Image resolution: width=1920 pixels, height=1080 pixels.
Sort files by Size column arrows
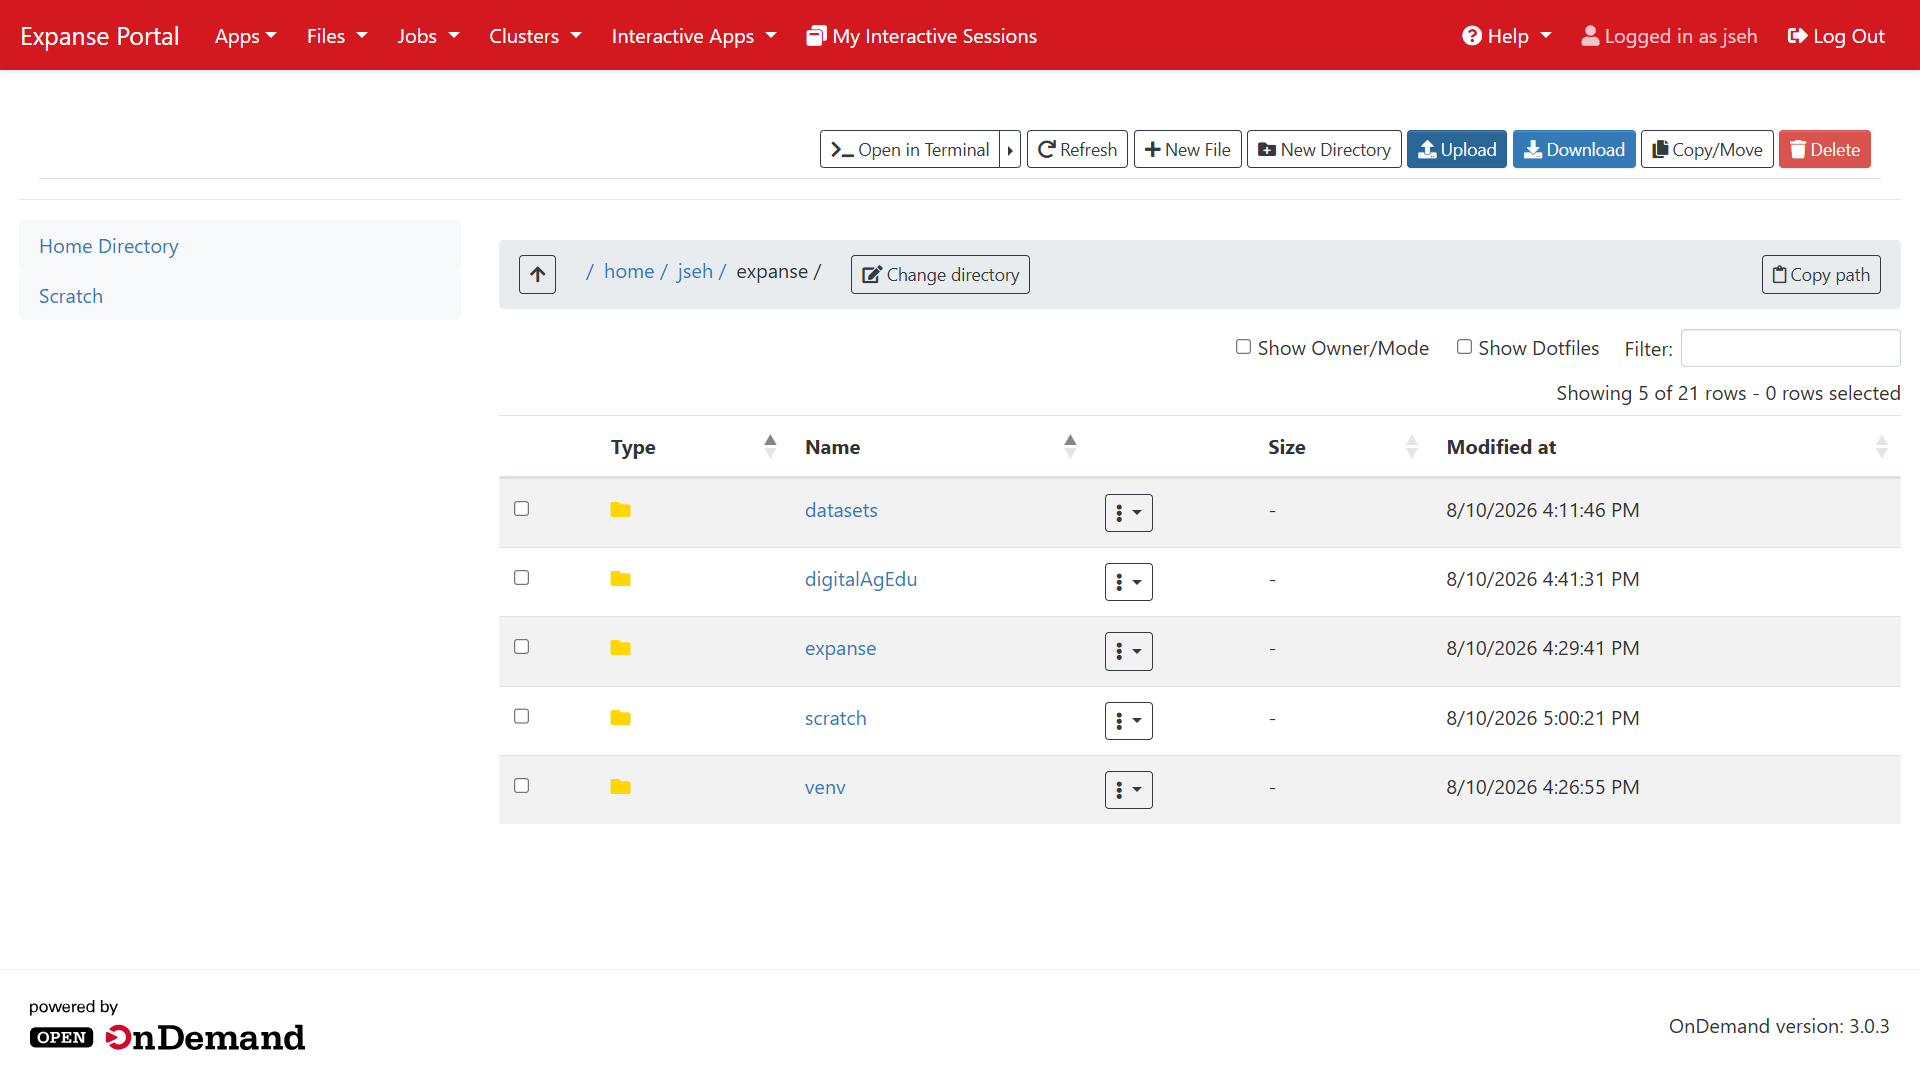click(x=1412, y=446)
